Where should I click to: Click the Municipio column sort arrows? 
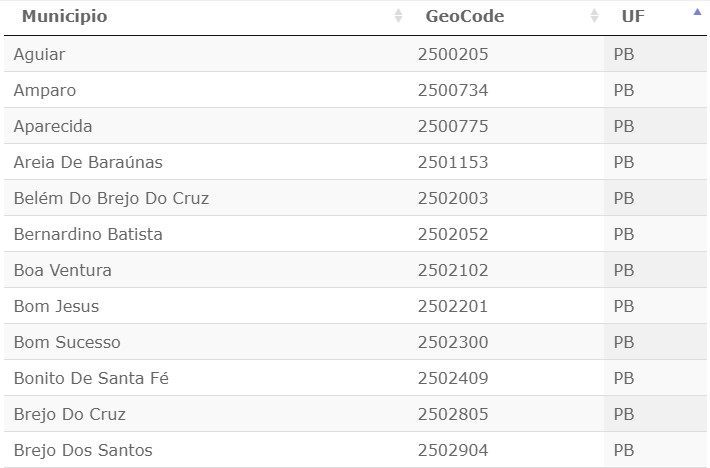click(x=398, y=16)
